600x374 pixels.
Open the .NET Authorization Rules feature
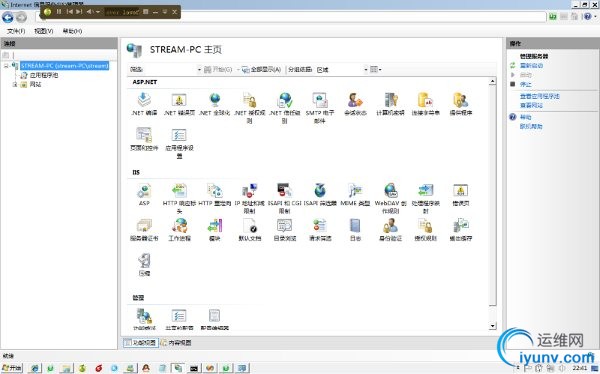[249, 100]
